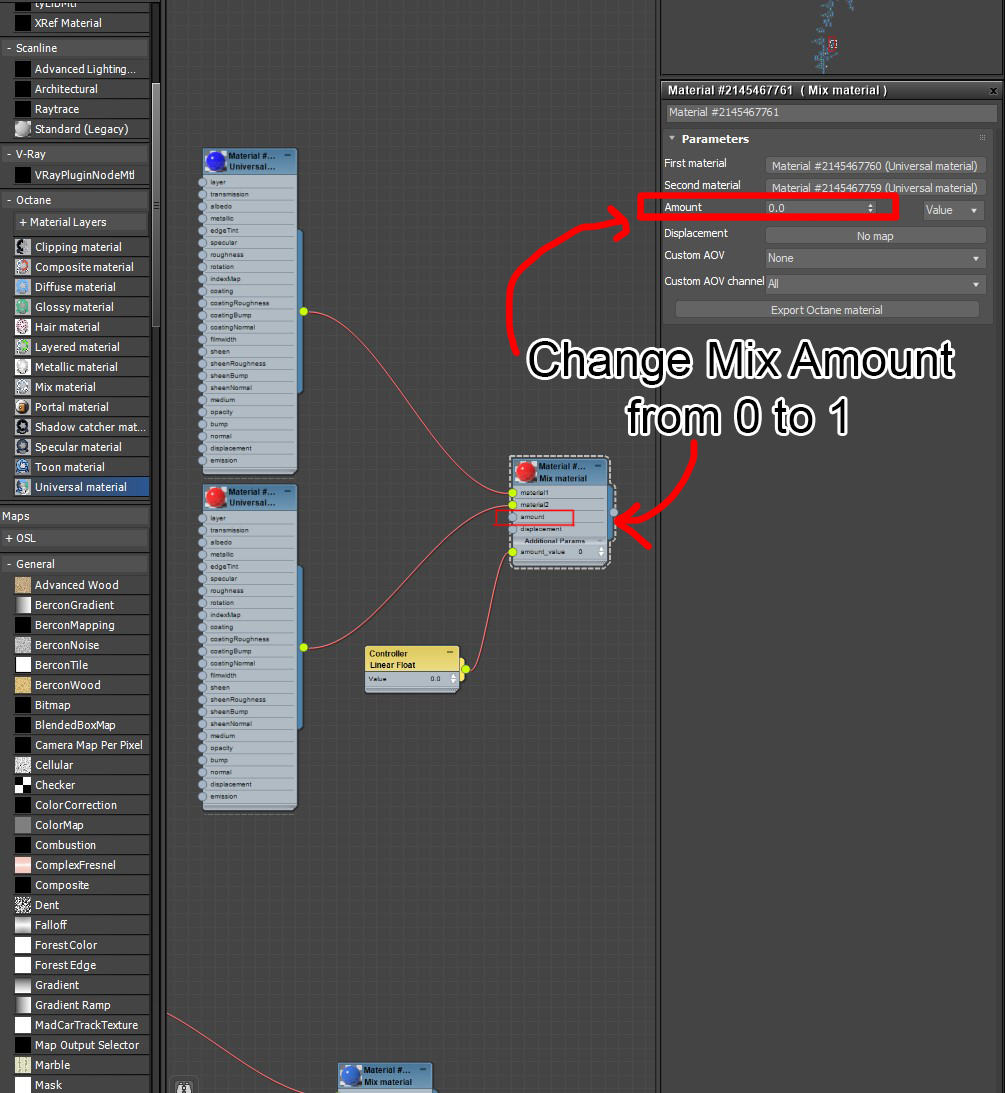This screenshot has width=1005, height=1093.
Task: Click the Falloff map swatch icon
Action: (x=23, y=925)
